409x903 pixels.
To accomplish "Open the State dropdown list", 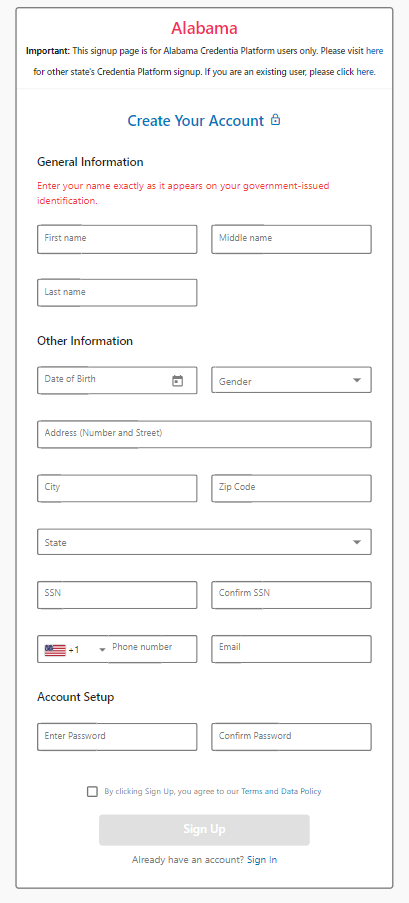I will (x=204, y=542).
